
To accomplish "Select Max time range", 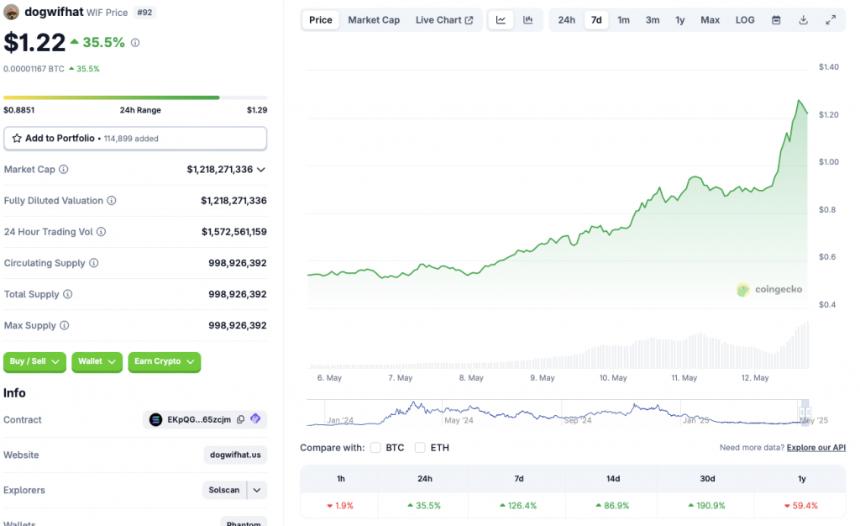I will (x=710, y=20).
